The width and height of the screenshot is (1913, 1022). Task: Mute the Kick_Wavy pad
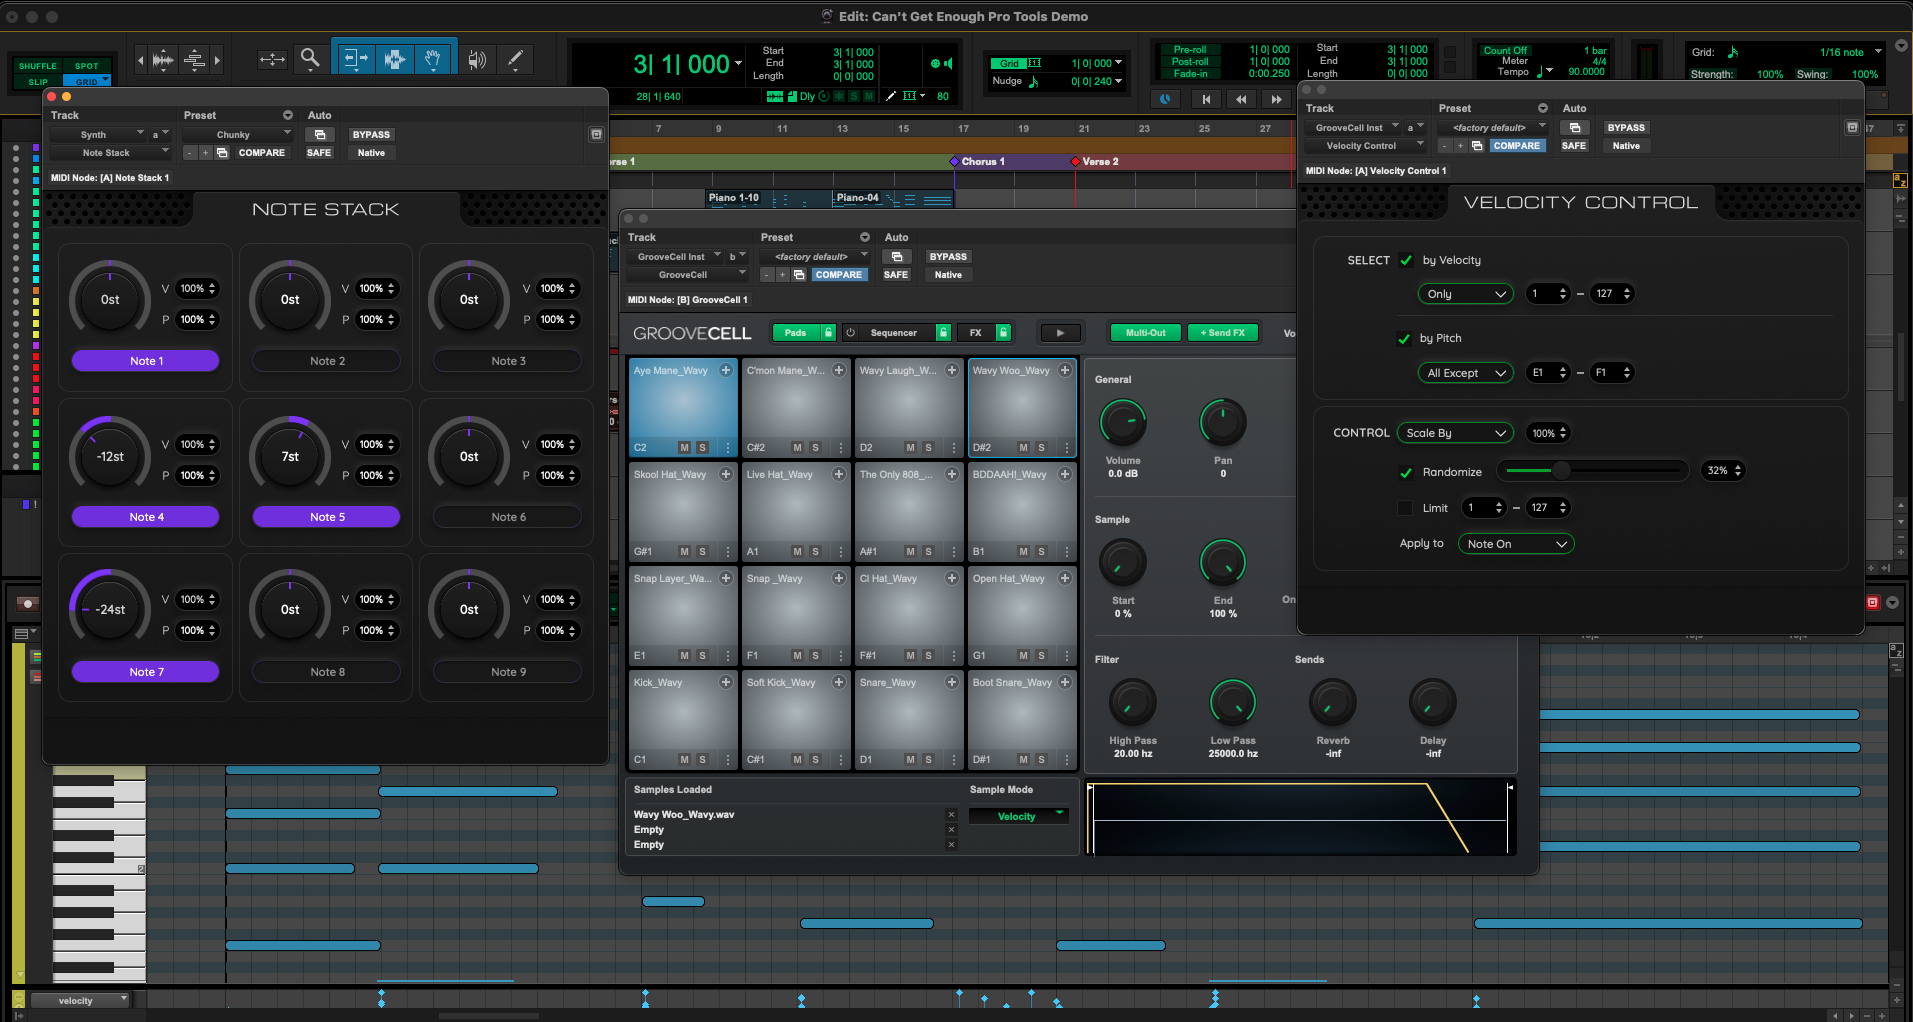pos(684,760)
